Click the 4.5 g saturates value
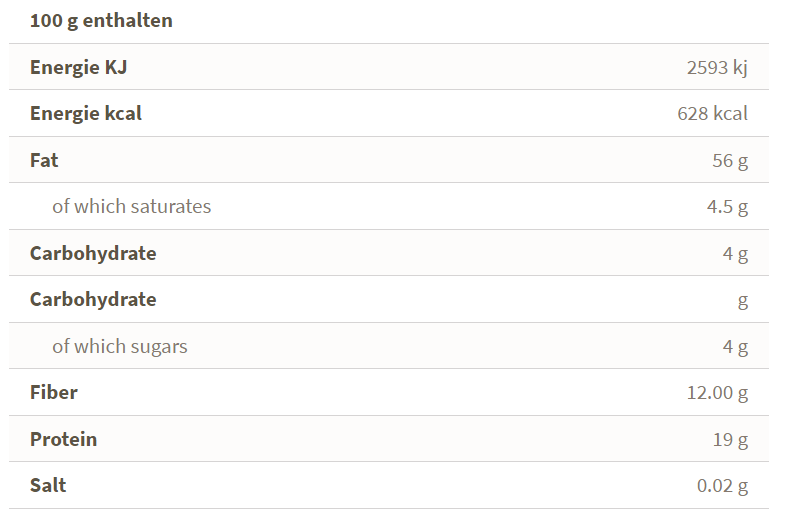Screen dimensions: 792x527 click(x=727, y=206)
